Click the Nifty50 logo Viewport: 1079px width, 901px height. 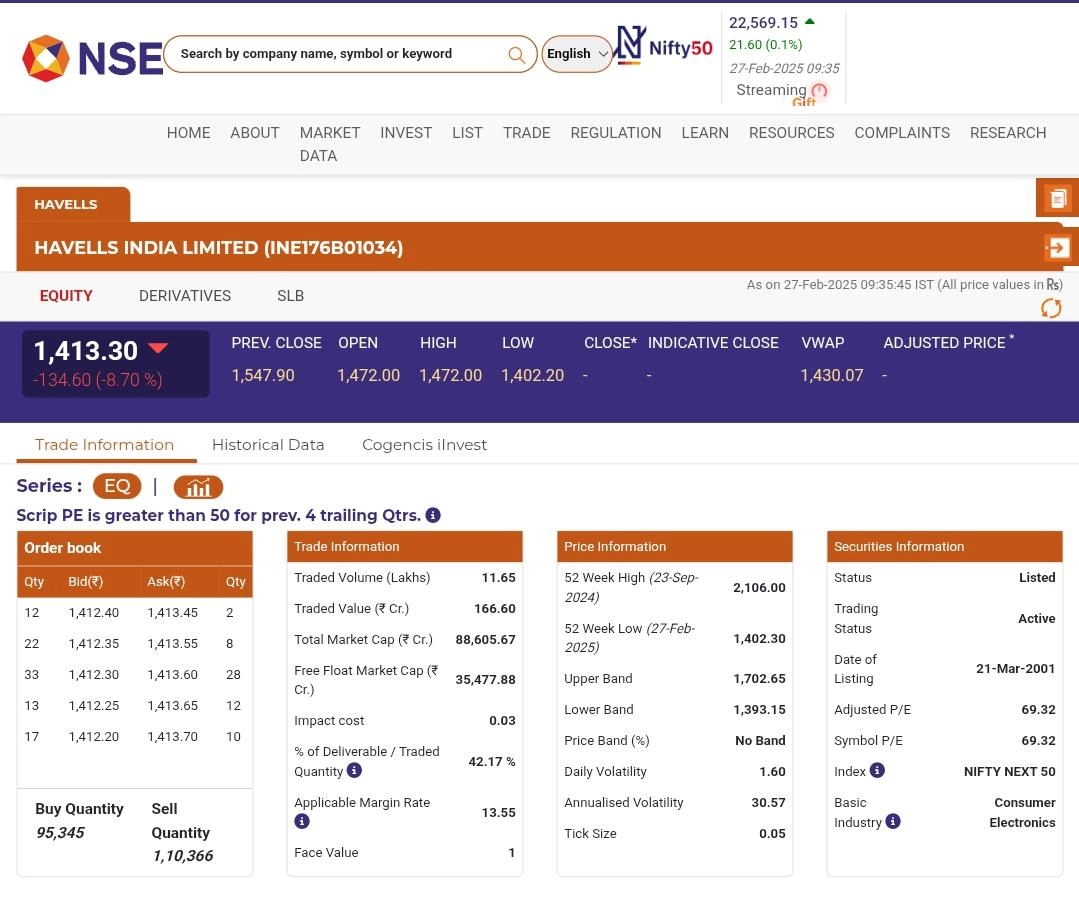663,46
